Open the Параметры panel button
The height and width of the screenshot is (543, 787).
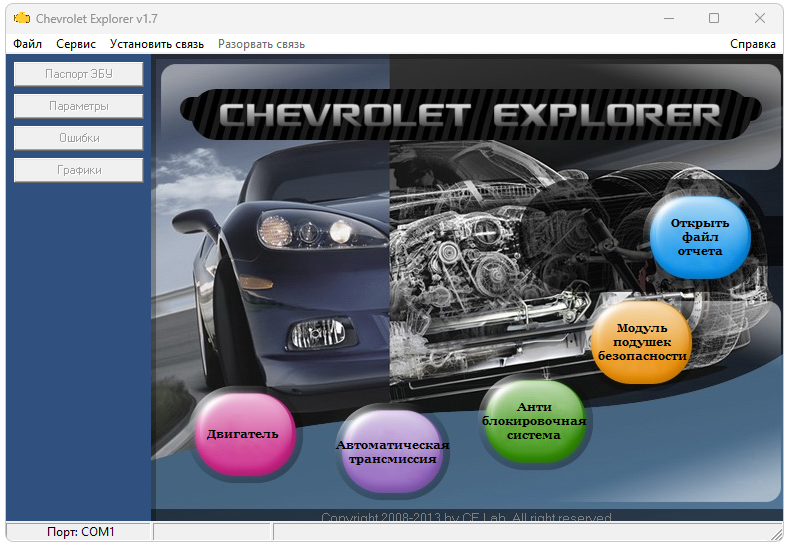[79, 106]
